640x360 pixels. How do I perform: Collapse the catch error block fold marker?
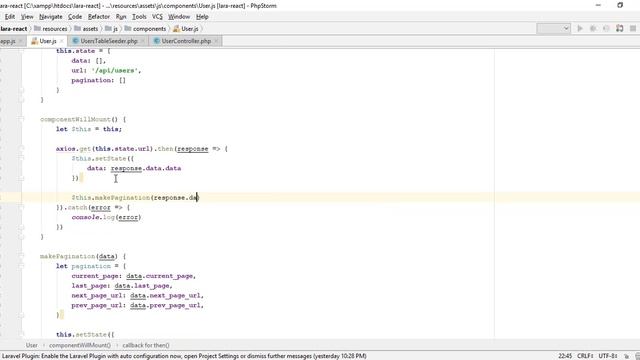click(21, 207)
